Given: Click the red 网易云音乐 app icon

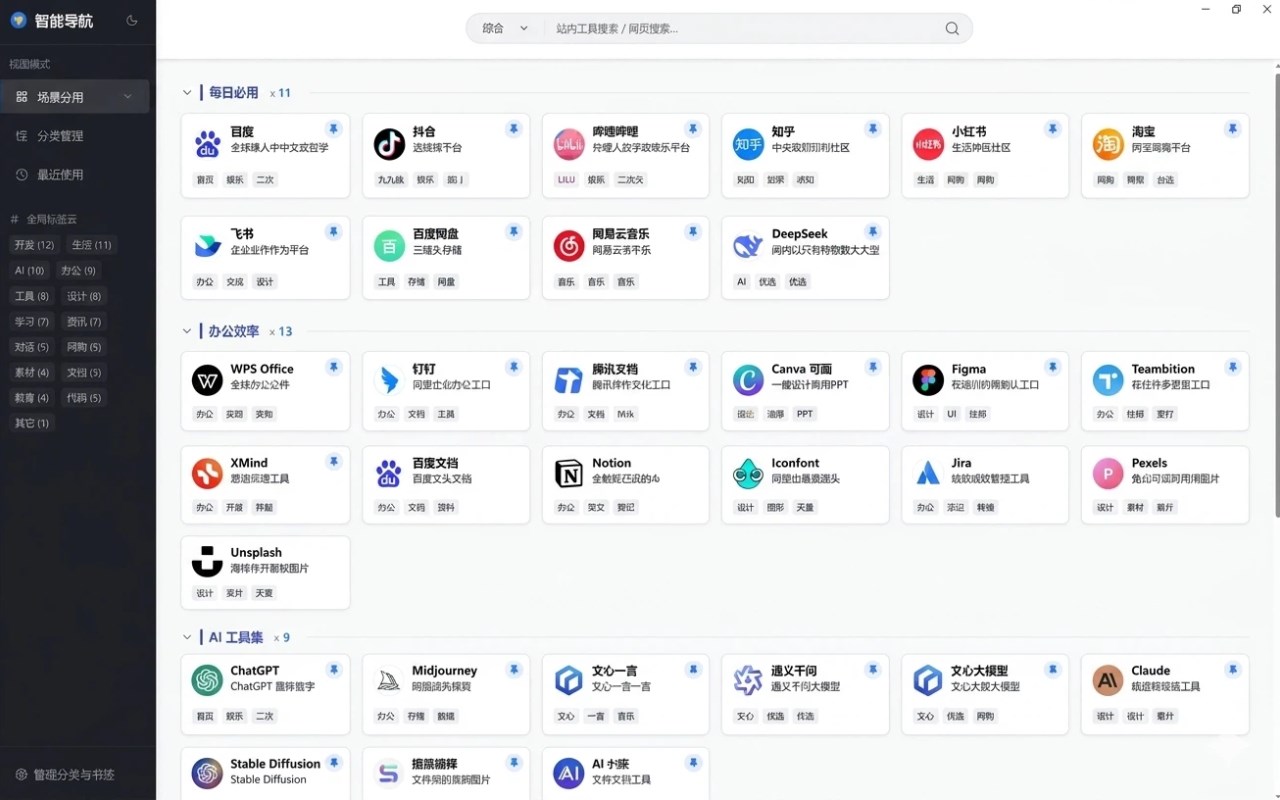Looking at the screenshot, I should click(x=569, y=246).
